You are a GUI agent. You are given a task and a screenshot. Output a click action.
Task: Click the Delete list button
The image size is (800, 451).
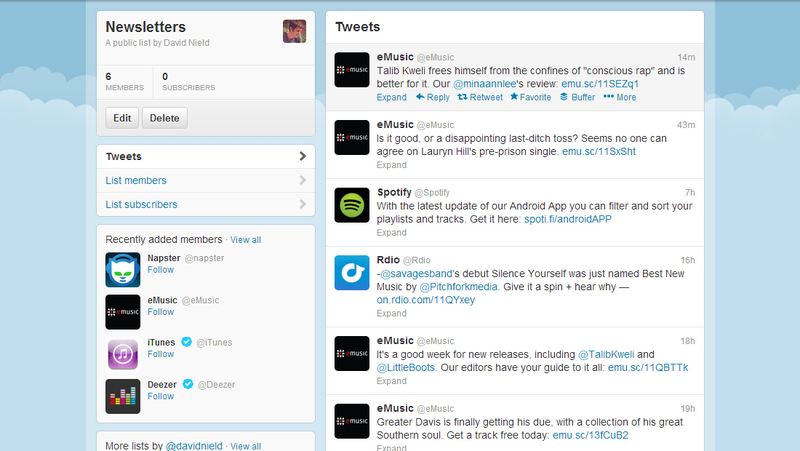pyautogui.click(x=164, y=118)
